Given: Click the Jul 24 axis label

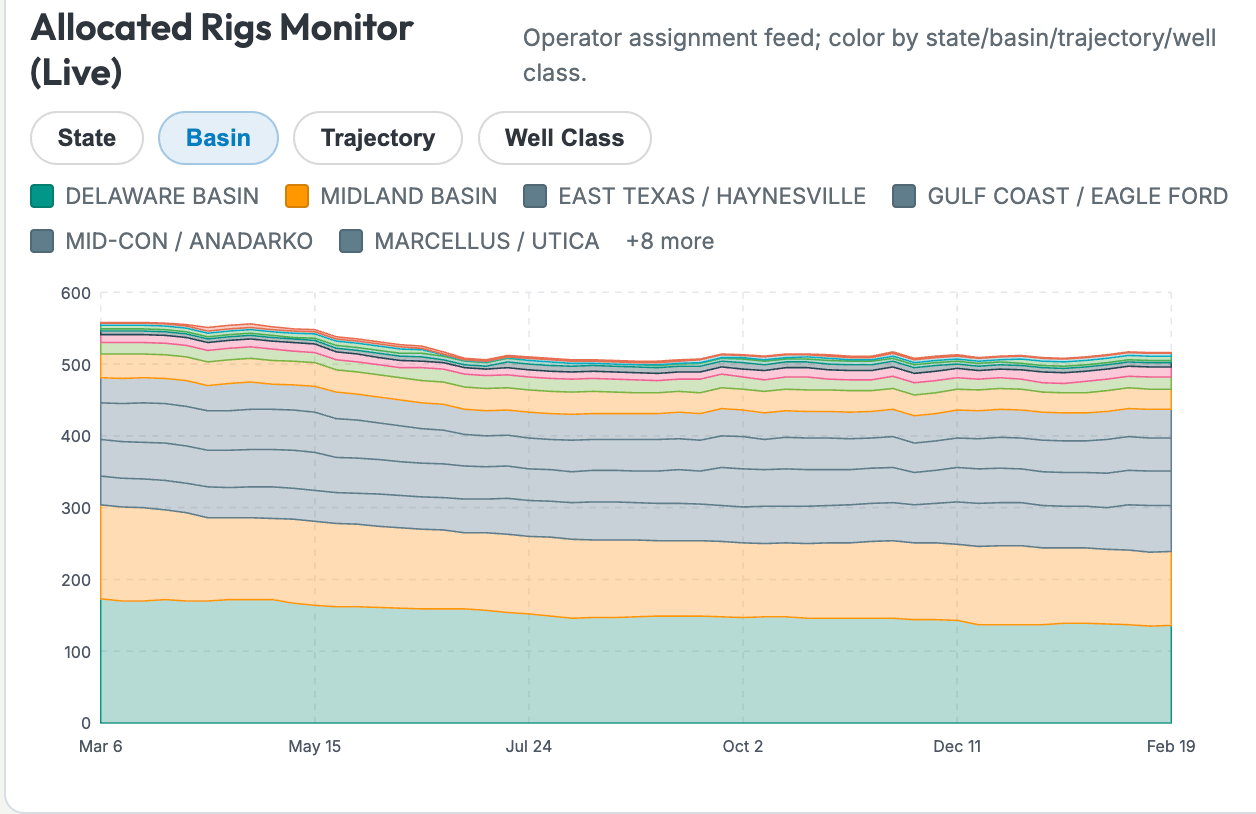Looking at the screenshot, I should (x=529, y=746).
